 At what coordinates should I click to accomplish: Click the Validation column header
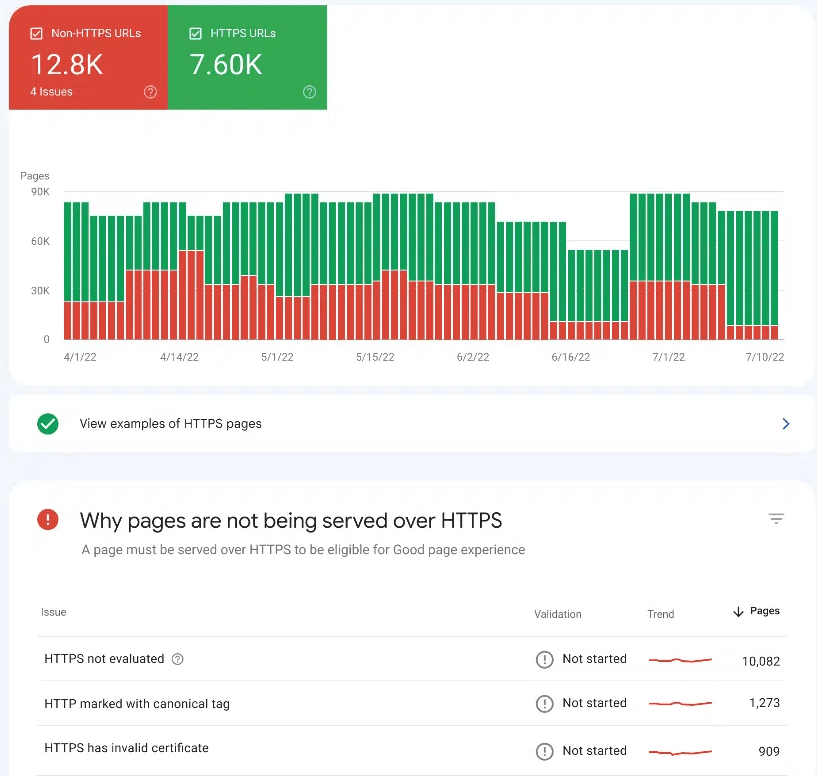(558, 614)
